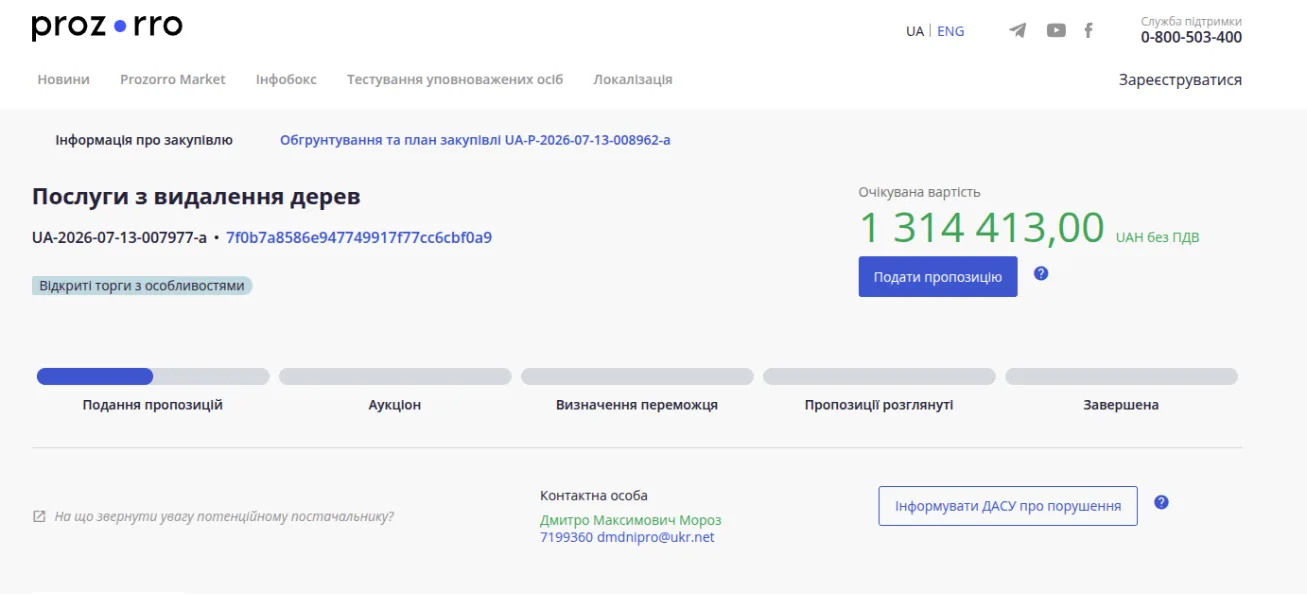Image resolution: width=1307 pixels, height=595 pixels.
Task: Click the Аукціон stage progress bar
Action: [395, 377]
